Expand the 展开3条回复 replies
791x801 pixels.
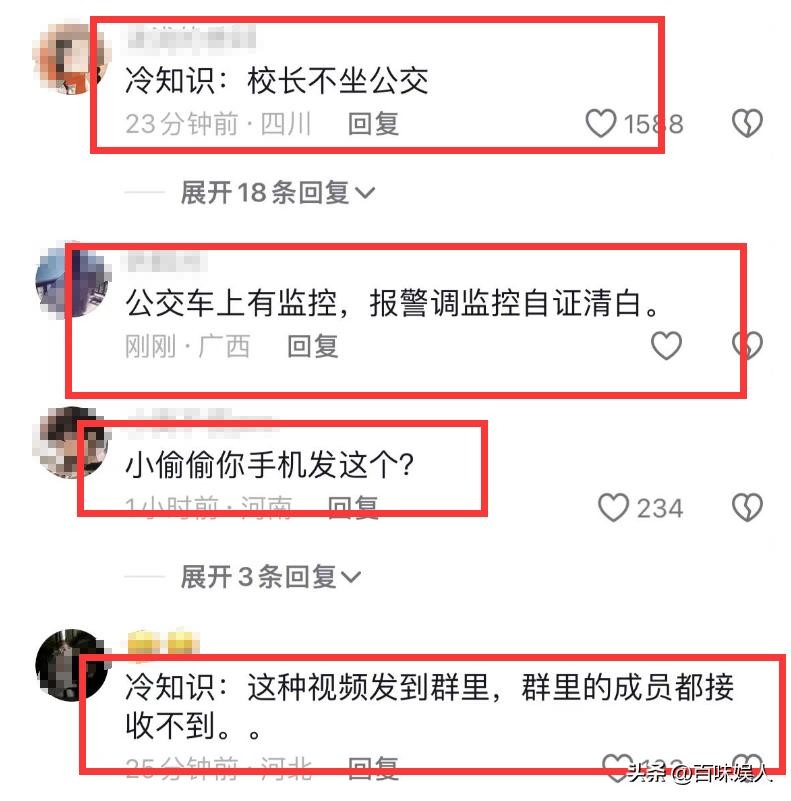(x=271, y=577)
